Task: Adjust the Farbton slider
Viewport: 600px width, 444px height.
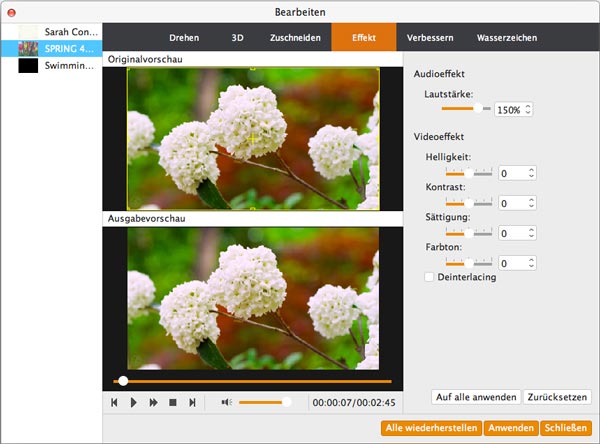Action: [469, 263]
